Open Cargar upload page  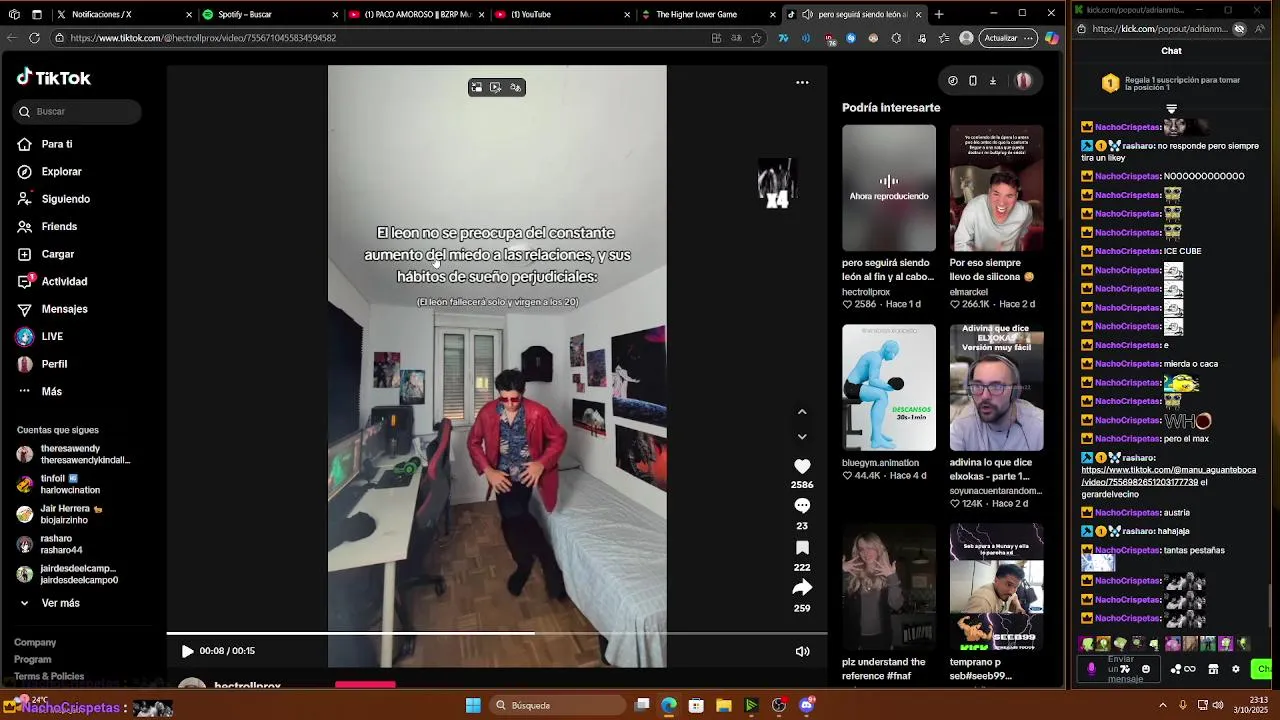[57, 254]
